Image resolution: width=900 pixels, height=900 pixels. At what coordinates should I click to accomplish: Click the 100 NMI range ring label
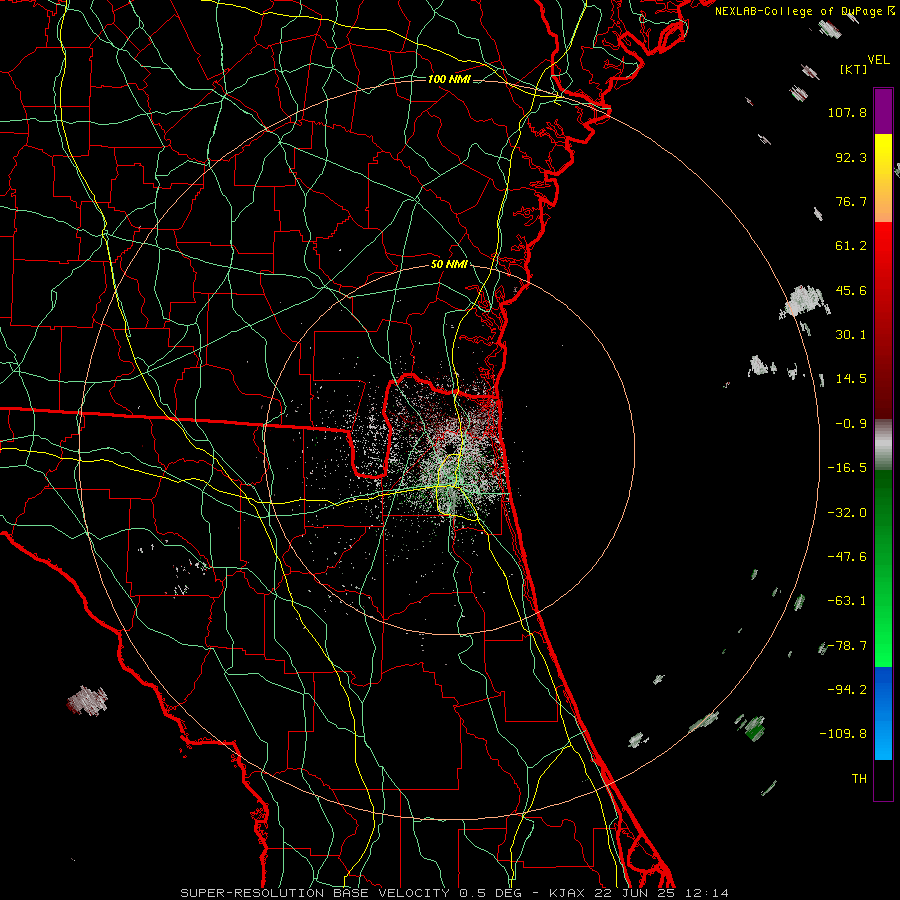(449, 79)
